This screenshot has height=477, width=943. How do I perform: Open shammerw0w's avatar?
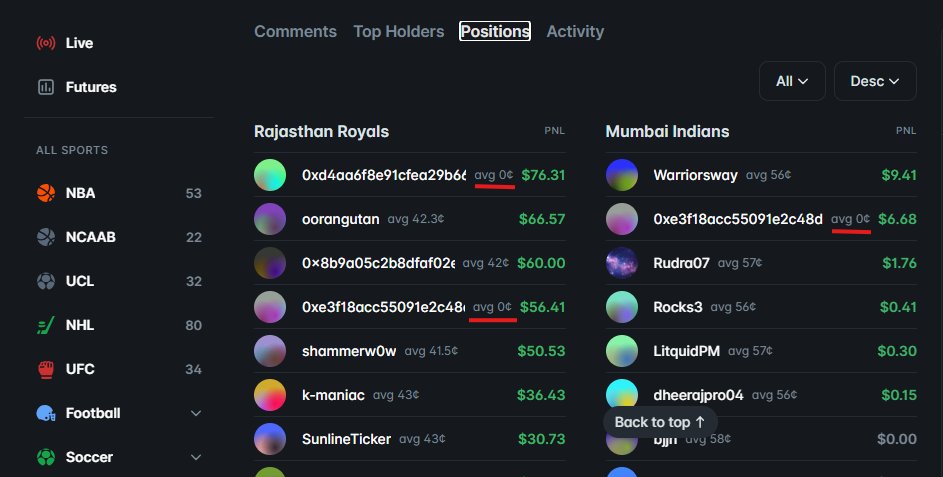[x=270, y=351]
